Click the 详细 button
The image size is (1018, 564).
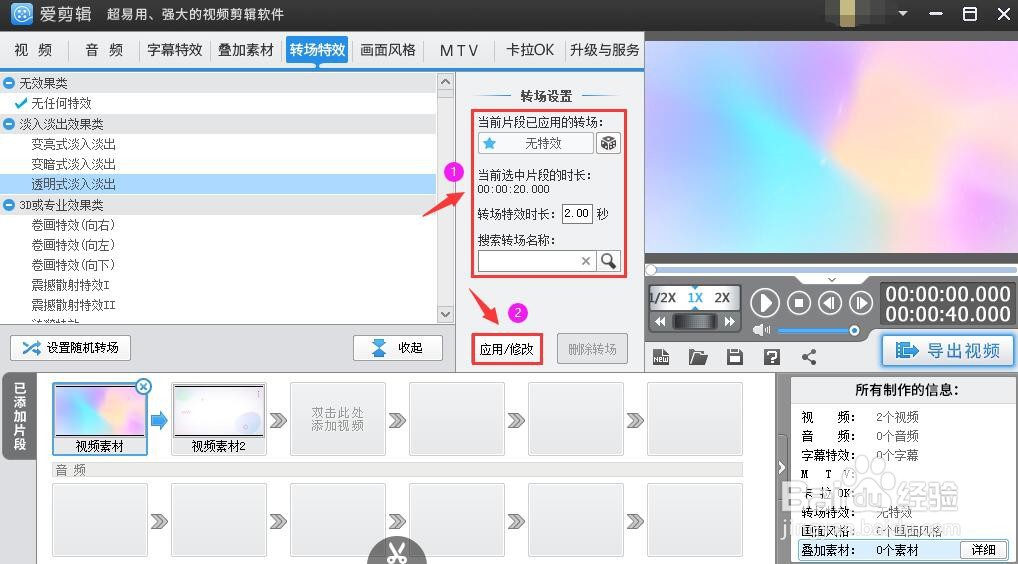click(x=984, y=550)
